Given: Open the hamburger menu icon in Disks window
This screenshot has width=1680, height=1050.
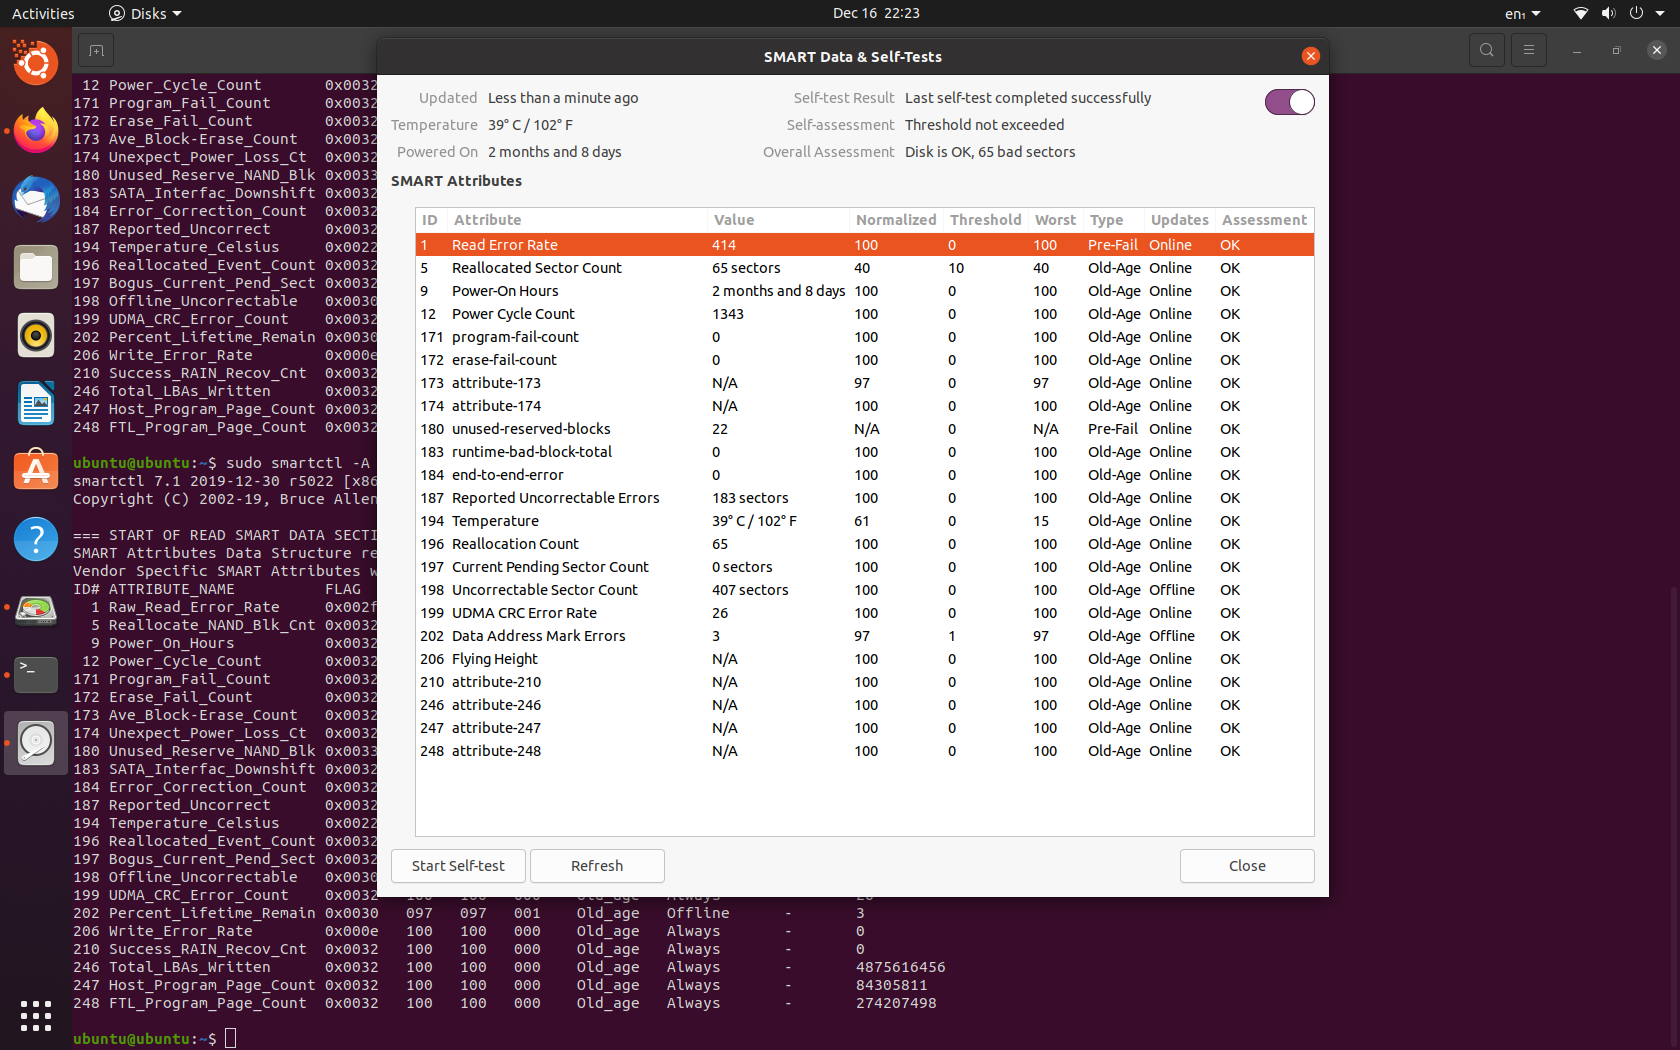Looking at the screenshot, I should click(1528, 49).
